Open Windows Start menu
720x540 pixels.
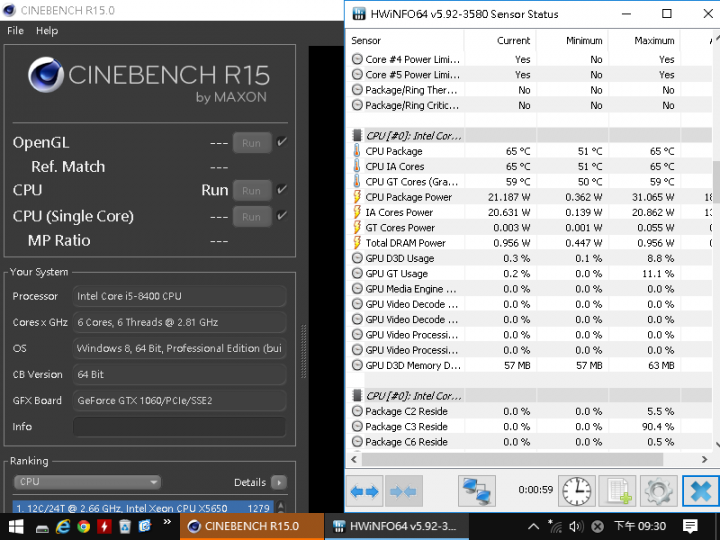coord(16,526)
